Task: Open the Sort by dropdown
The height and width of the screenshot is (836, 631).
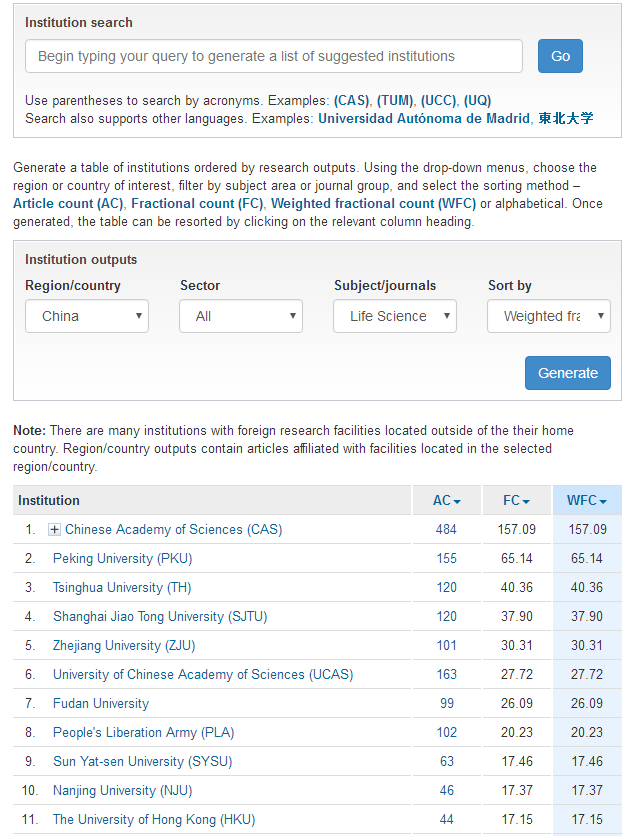Action: tap(549, 316)
